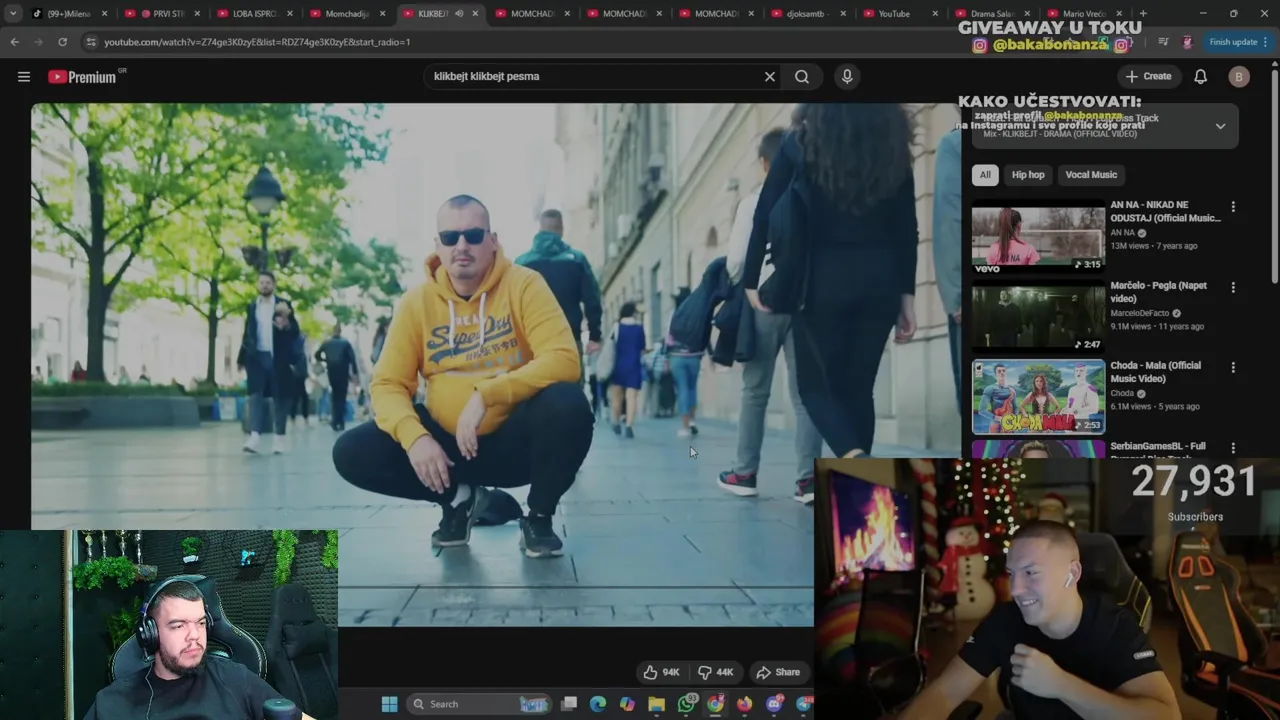Switch to Chrome in the taskbar
The image size is (1280, 720).
pyautogui.click(x=715, y=704)
